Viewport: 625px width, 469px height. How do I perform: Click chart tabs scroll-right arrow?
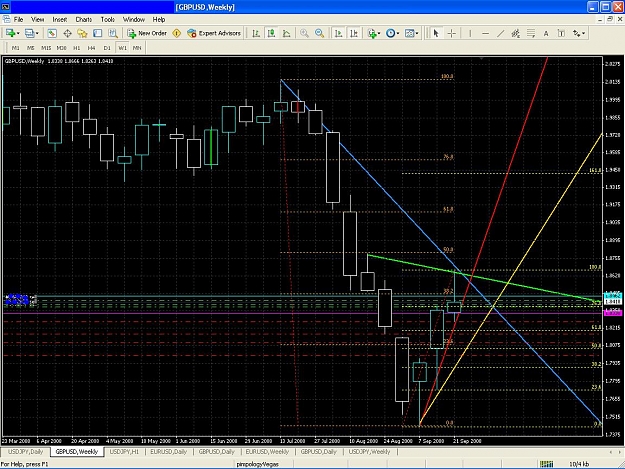[619, 452]
